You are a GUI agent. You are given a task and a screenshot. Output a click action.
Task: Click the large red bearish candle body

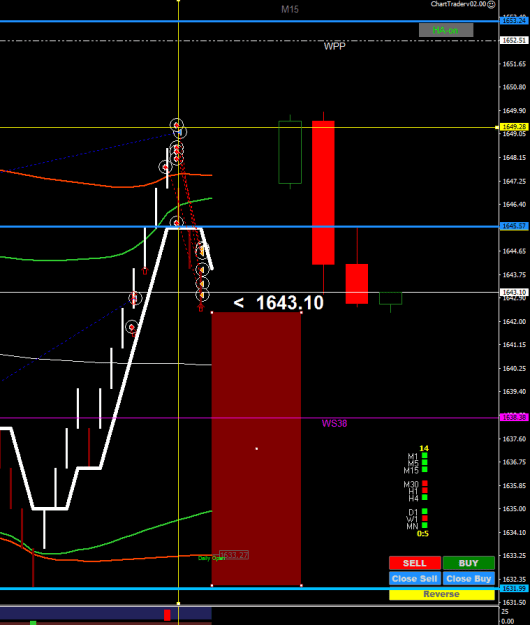323,193
